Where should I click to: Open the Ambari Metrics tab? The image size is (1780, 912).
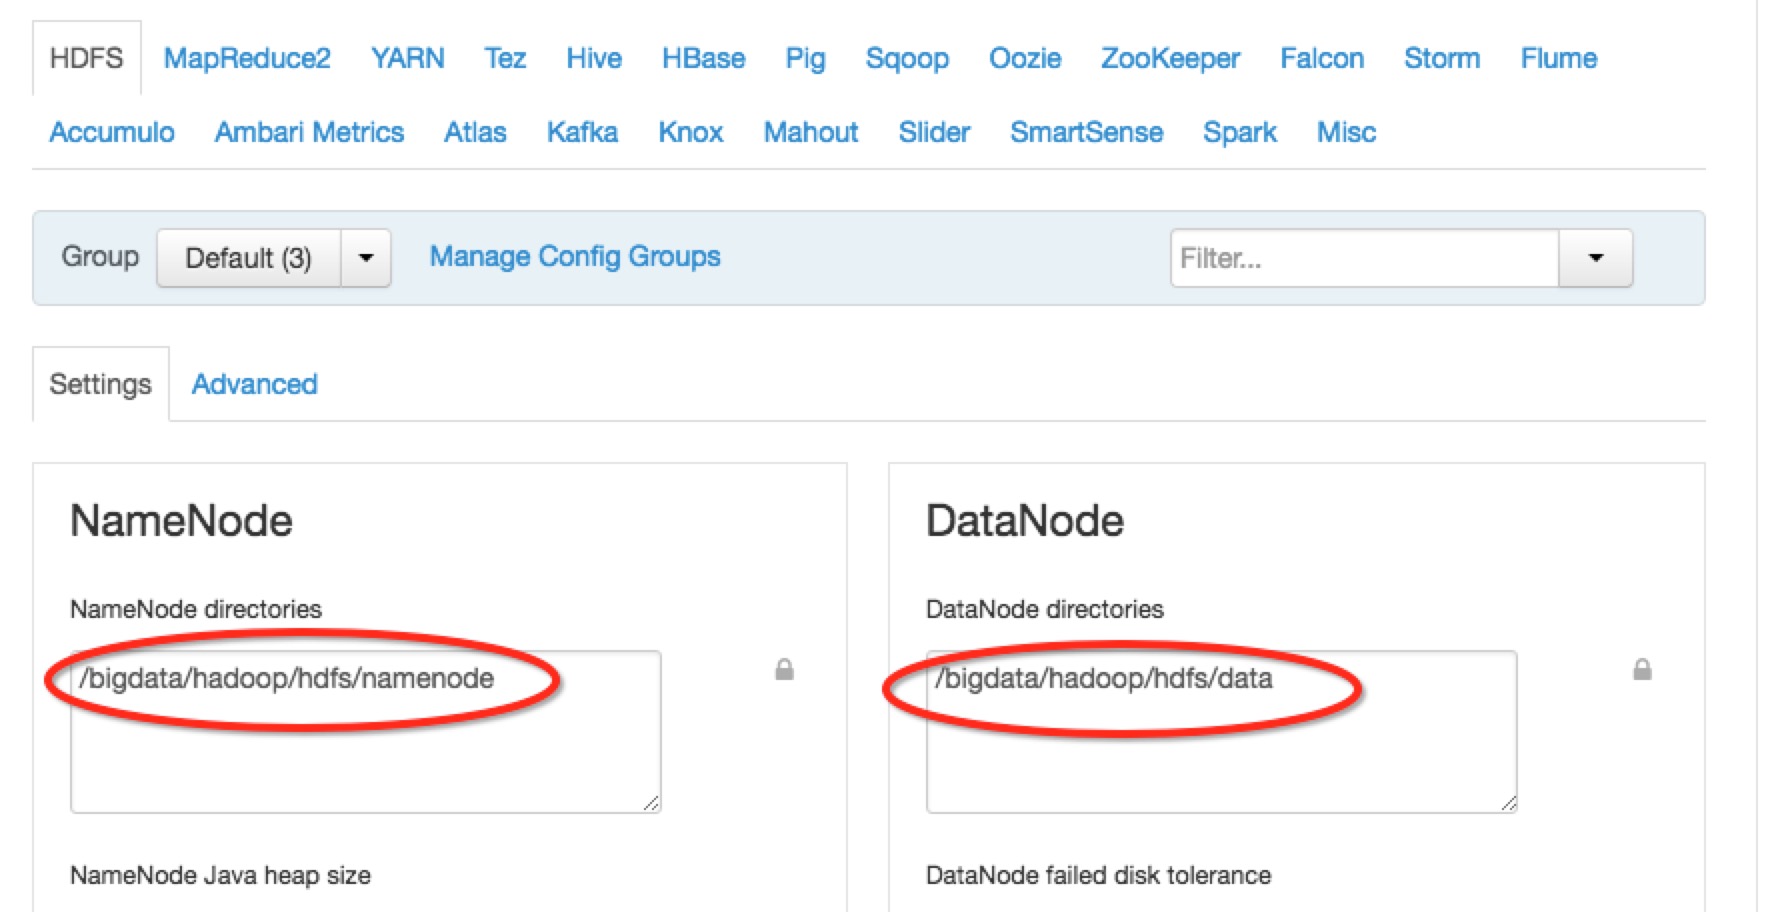(x=309, y=132)
